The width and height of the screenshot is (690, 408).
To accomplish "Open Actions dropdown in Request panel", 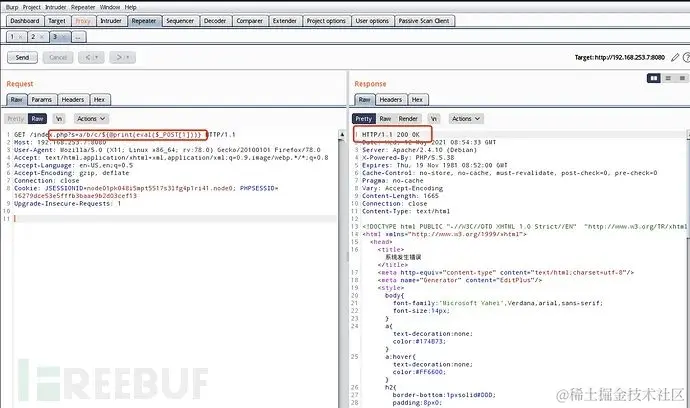I will click(x=91, y=119).
